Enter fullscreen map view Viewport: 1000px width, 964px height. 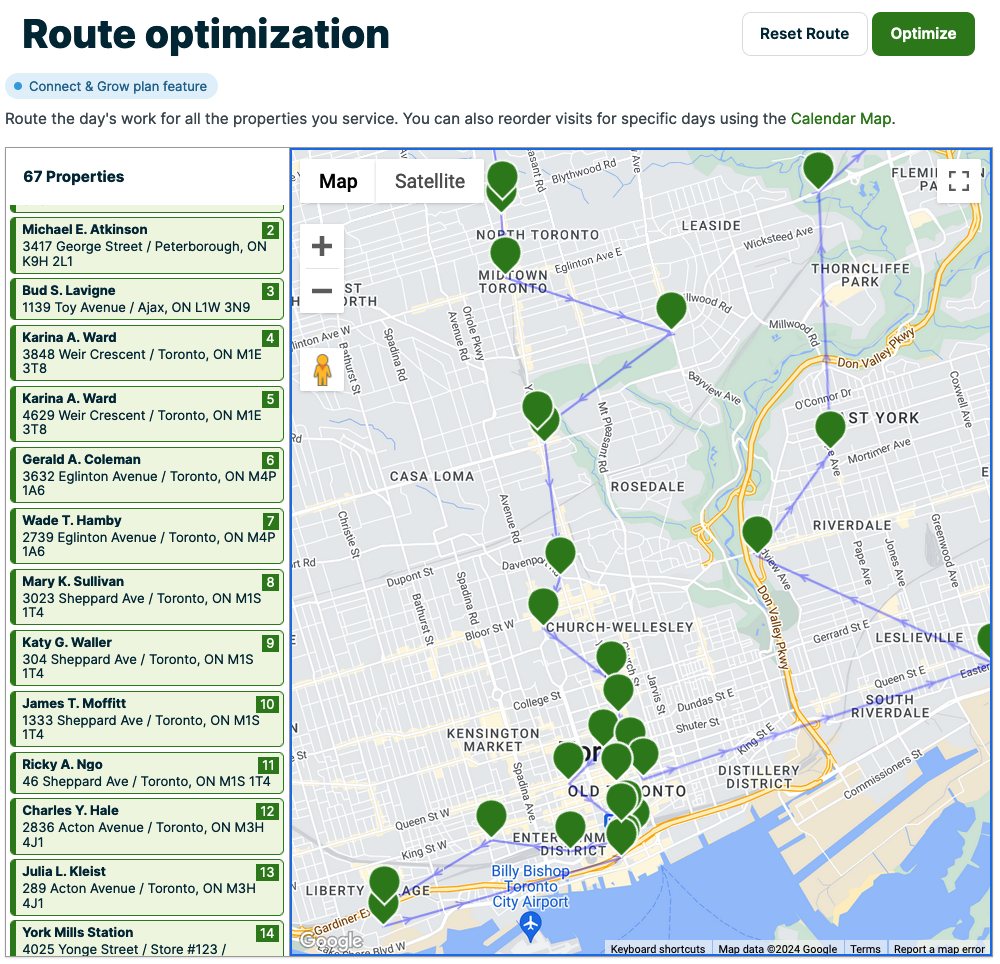coord(958,181)
